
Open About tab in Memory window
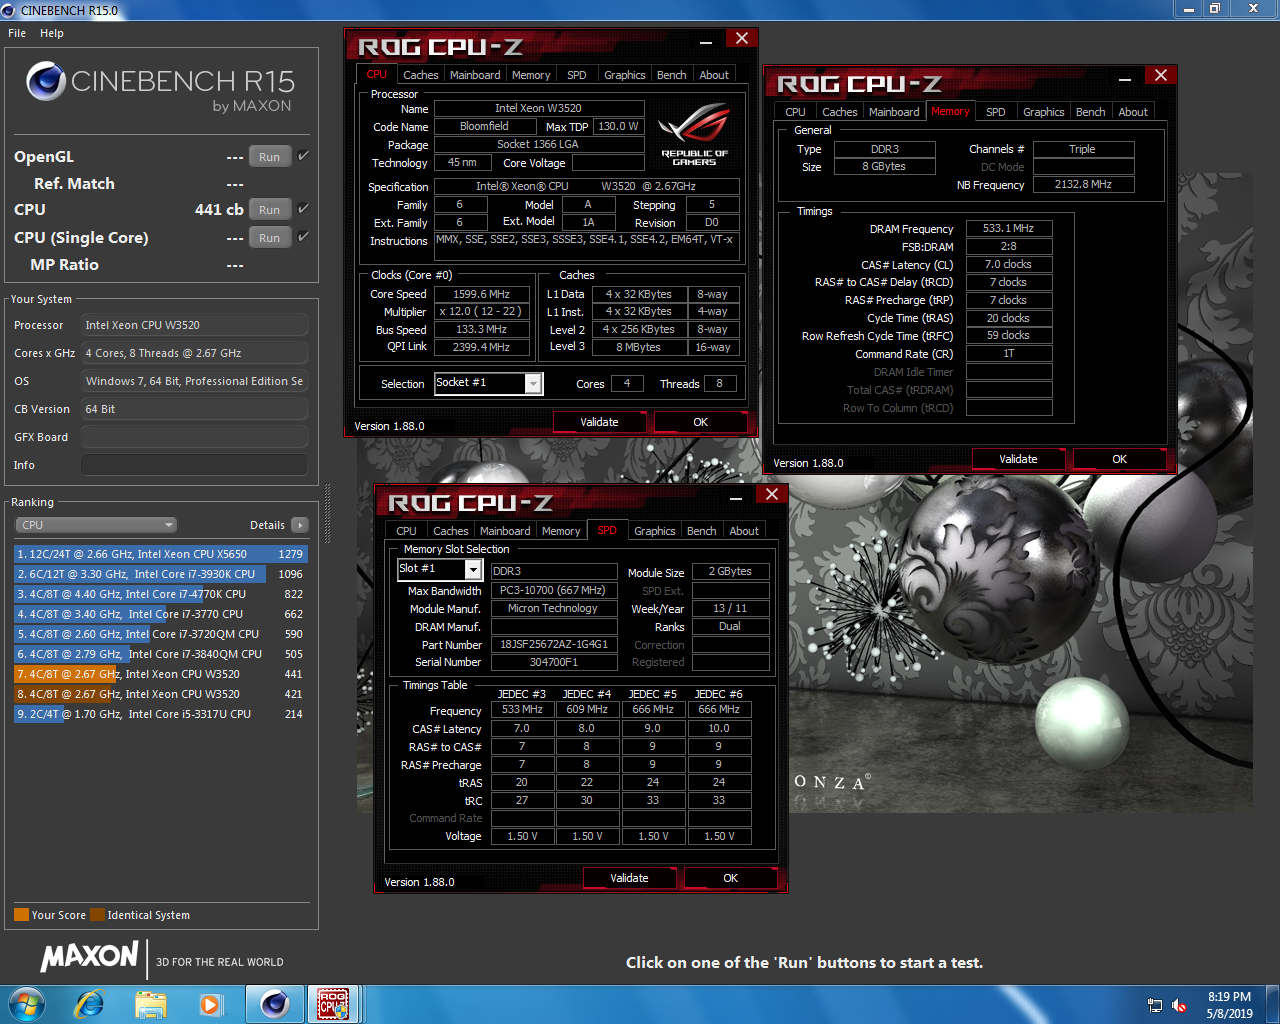[1133, 112]
